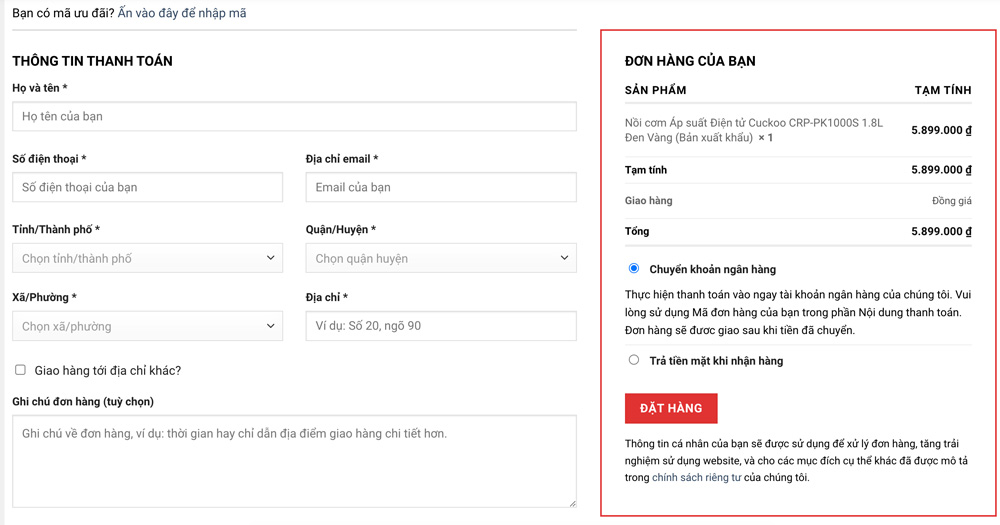This screenshot has width=1000, height=525.
Task: Focus the Số điện thoại của bạn field
Action: click(147, 187)
